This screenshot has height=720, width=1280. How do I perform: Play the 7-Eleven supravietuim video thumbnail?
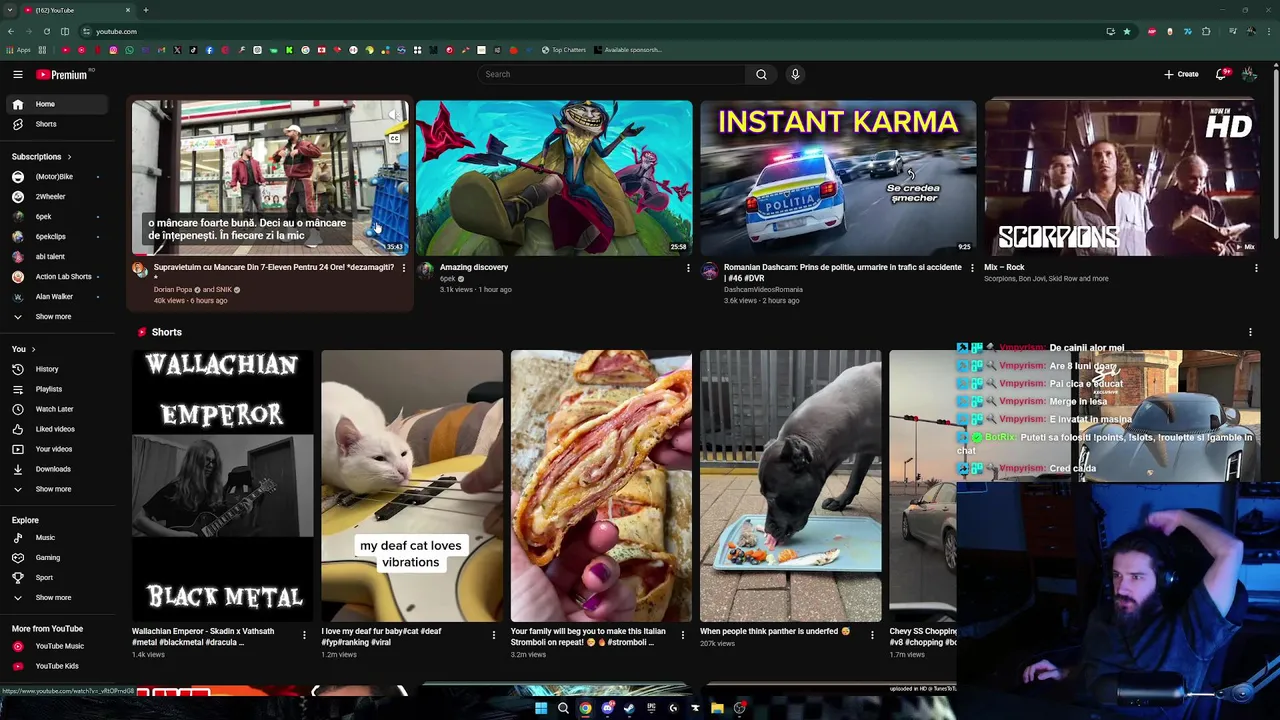coord(270,177)
